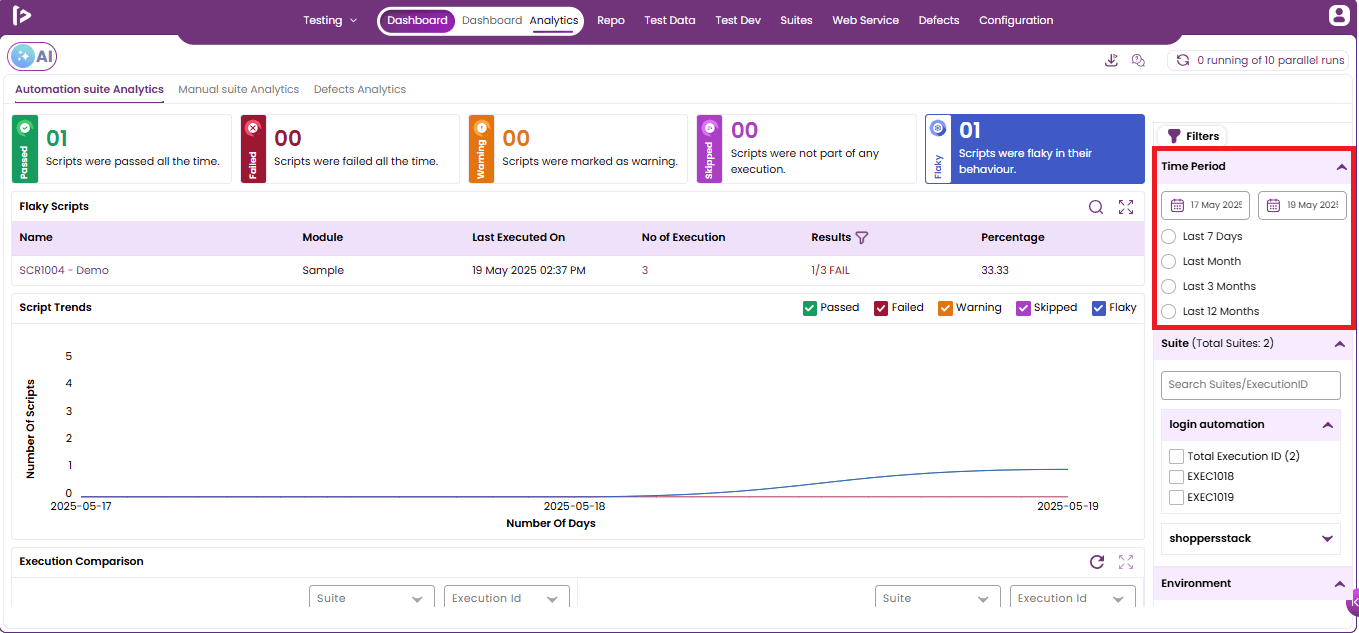Toggle the Skipped trend checkbox
The width and height of the screenshot is (1359, 633).
[1023, 308]
